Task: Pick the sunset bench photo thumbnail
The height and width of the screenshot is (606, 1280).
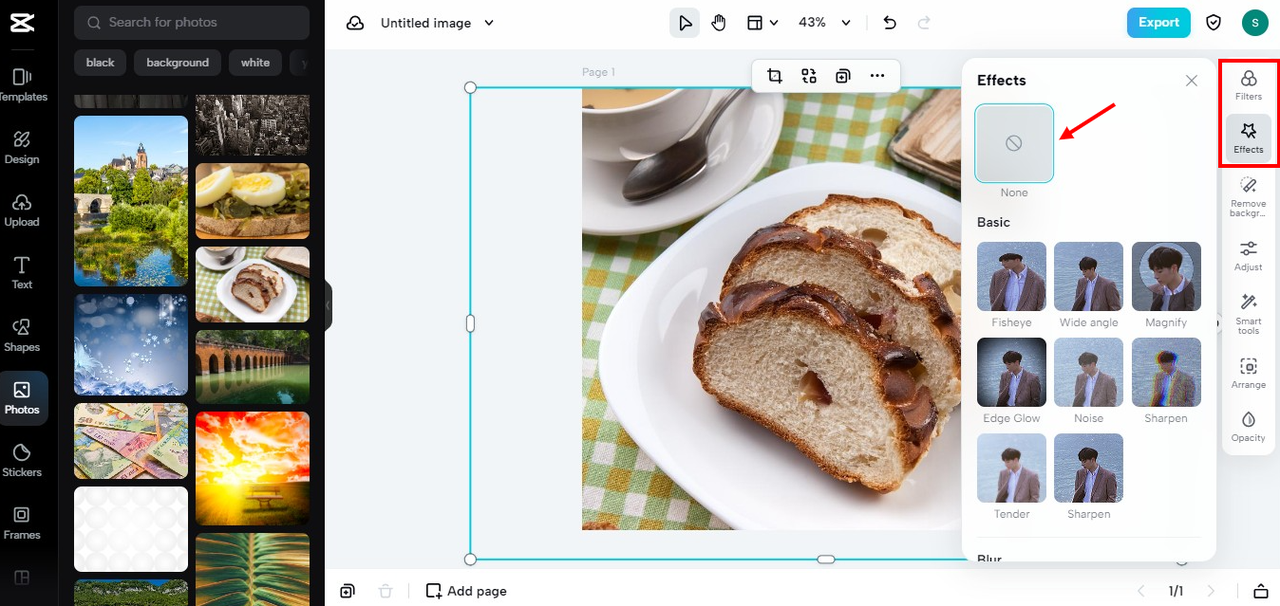Action: (252, 468)
